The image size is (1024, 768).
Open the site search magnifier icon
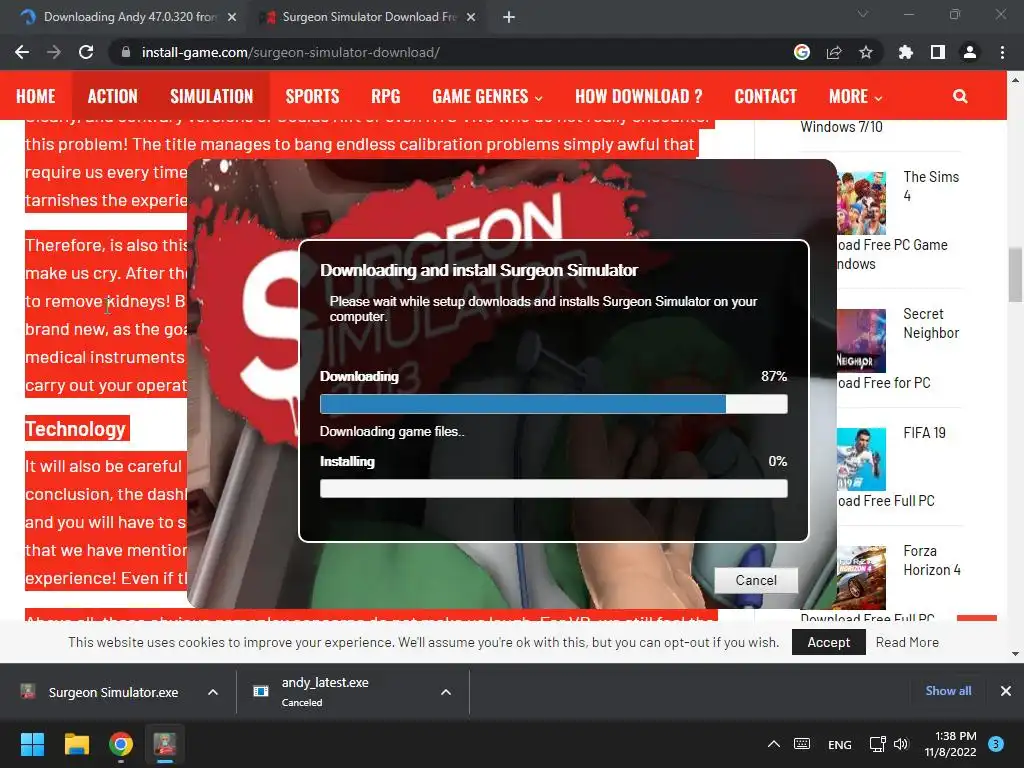point(960,97)
